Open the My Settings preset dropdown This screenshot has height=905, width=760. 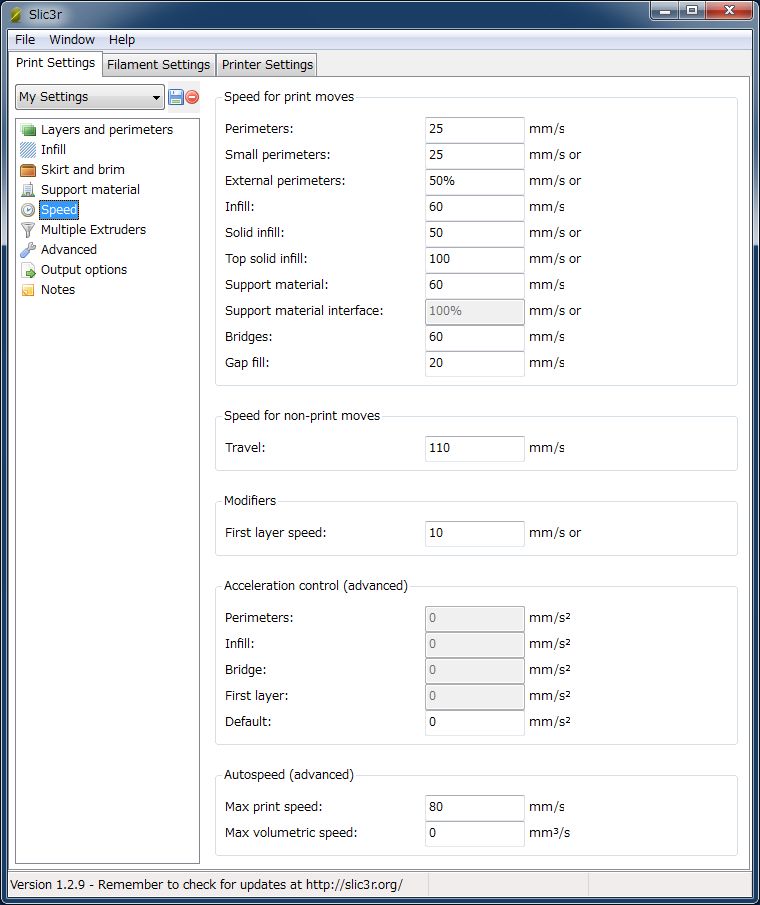point(90,97)
